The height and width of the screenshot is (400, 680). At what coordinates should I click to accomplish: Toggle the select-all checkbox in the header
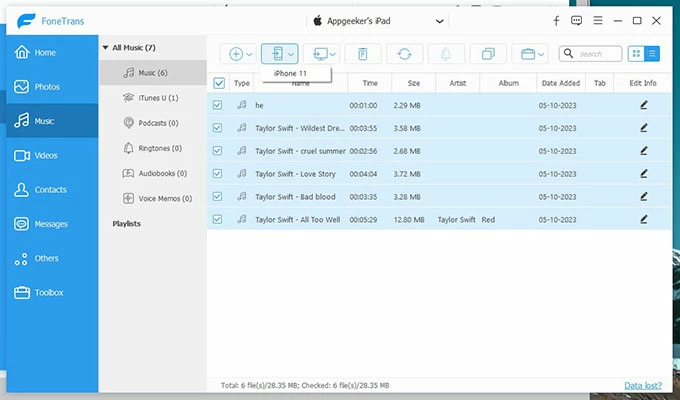coord(219,83)
